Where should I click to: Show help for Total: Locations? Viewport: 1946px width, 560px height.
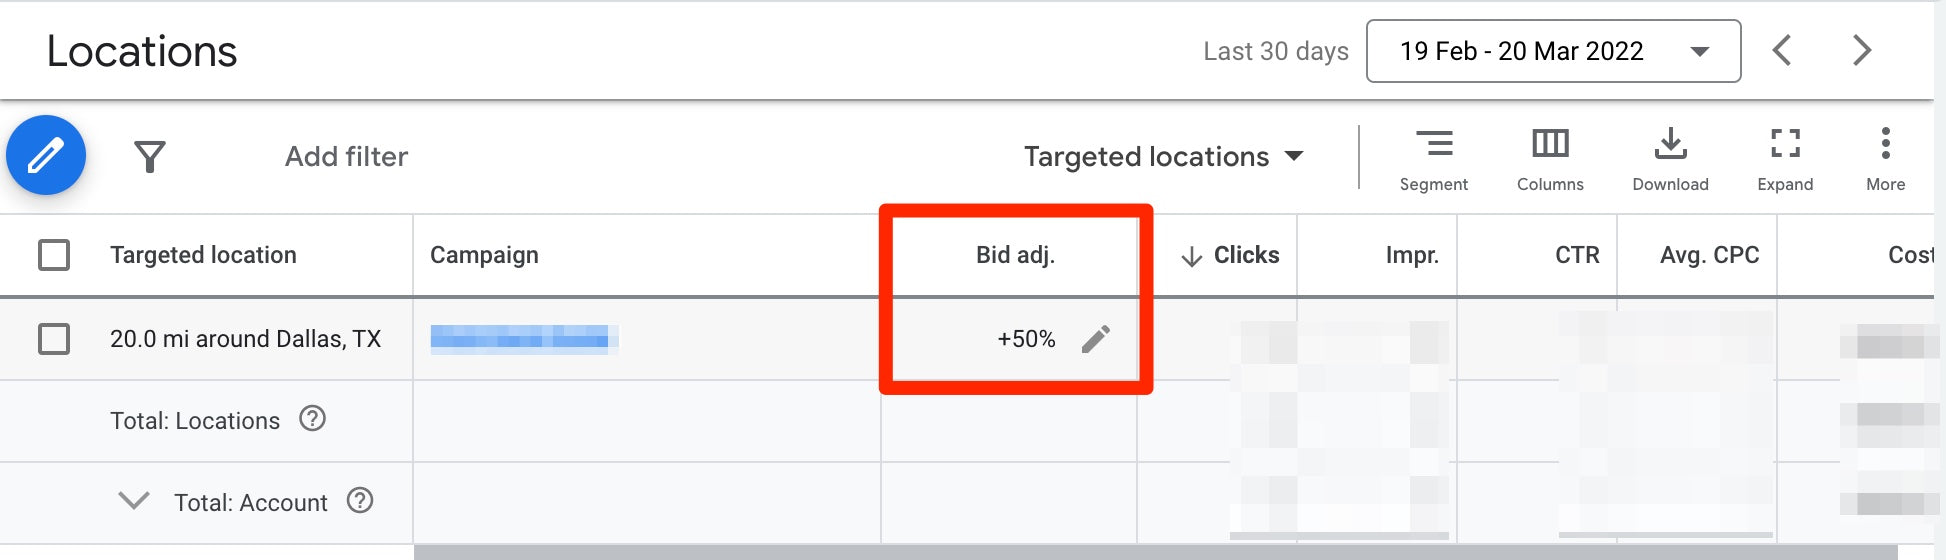(x=313, y=419)
